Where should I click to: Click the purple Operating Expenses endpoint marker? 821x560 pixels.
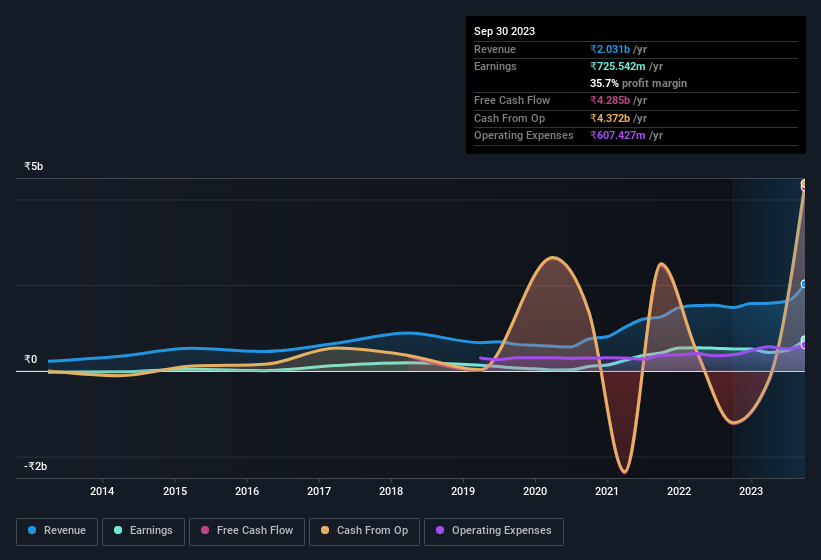(x=804, y=345)
